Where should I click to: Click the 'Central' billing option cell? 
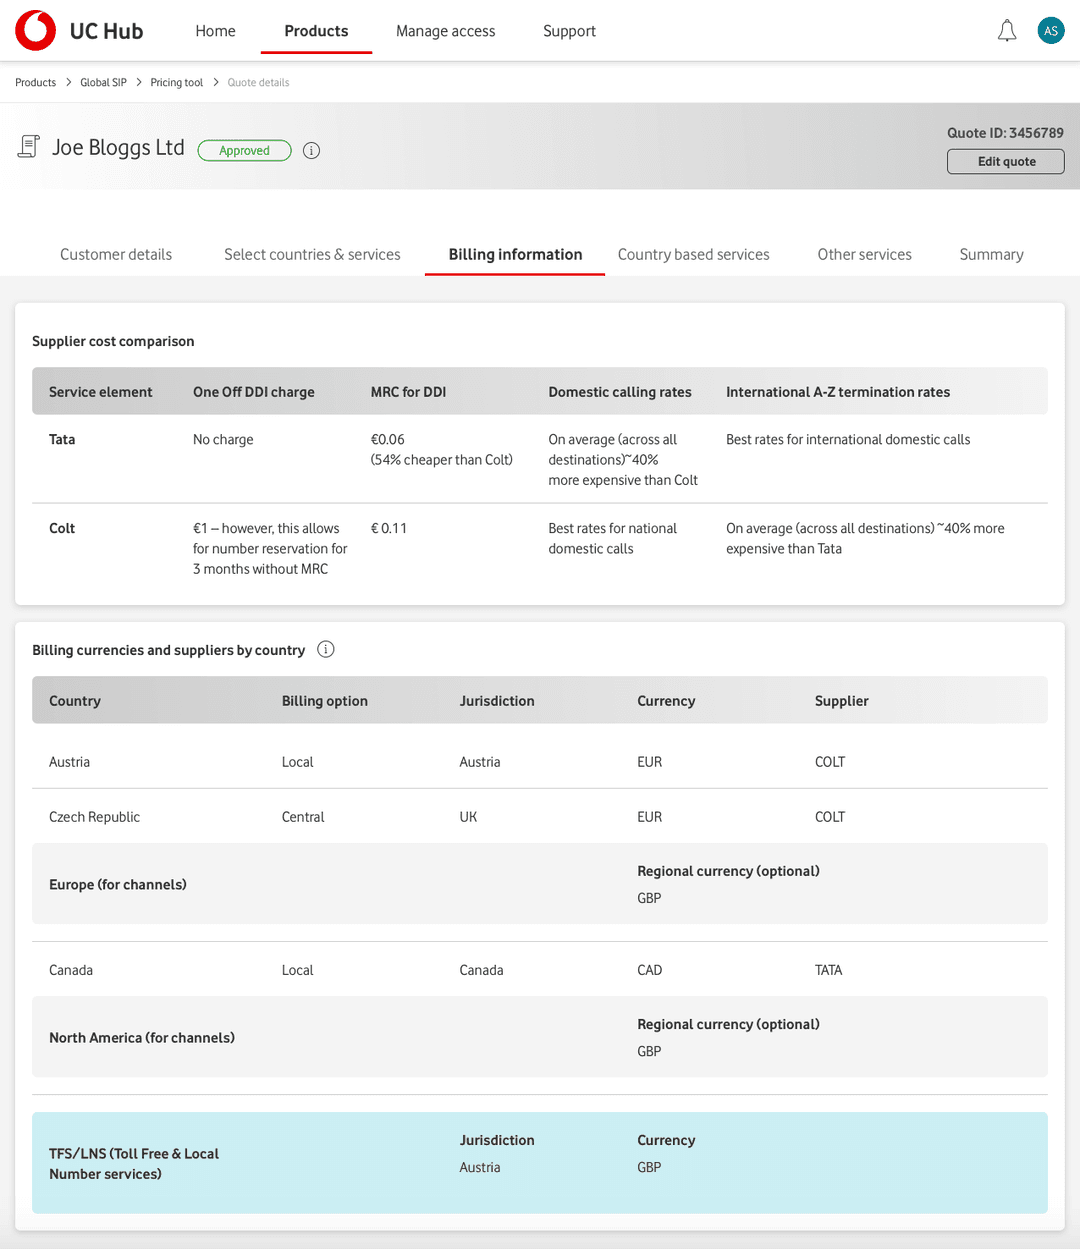tap(303, 817)
